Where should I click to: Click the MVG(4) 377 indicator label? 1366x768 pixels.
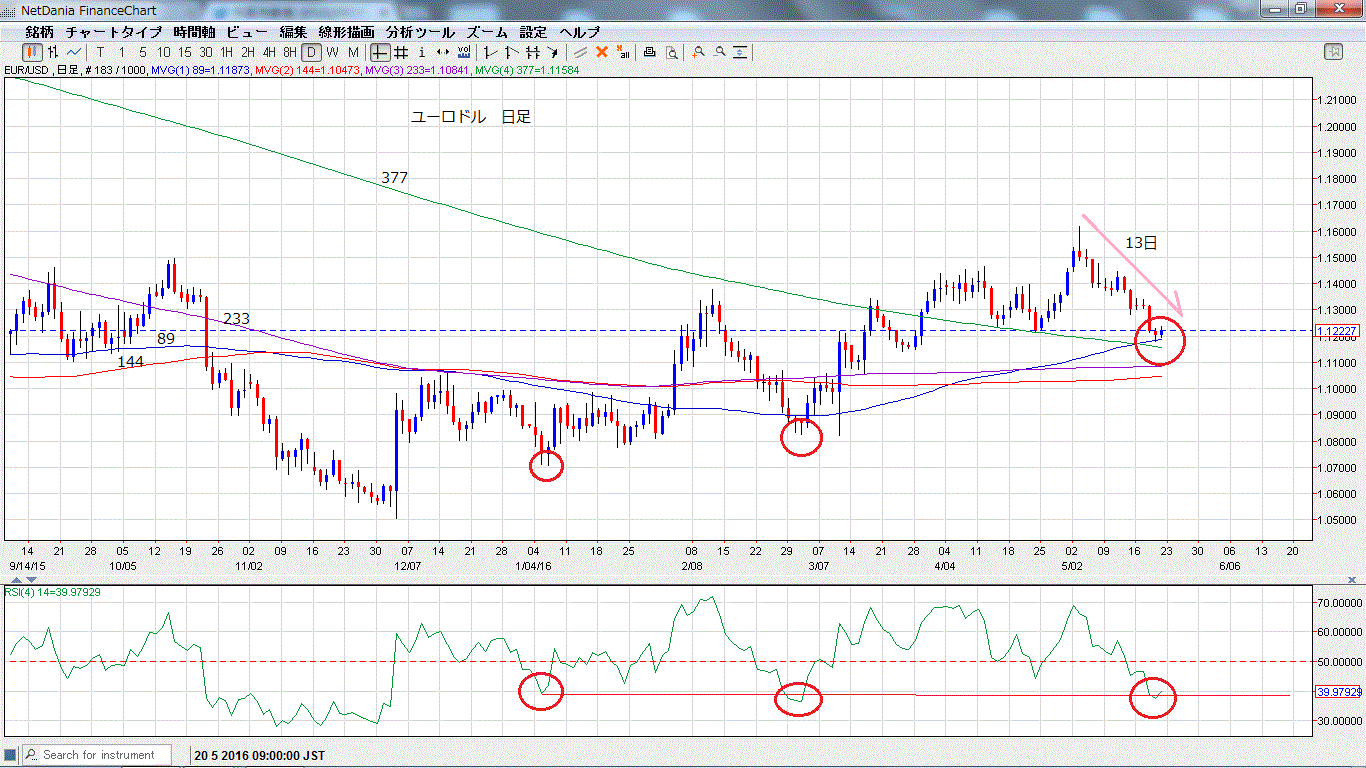527,70
